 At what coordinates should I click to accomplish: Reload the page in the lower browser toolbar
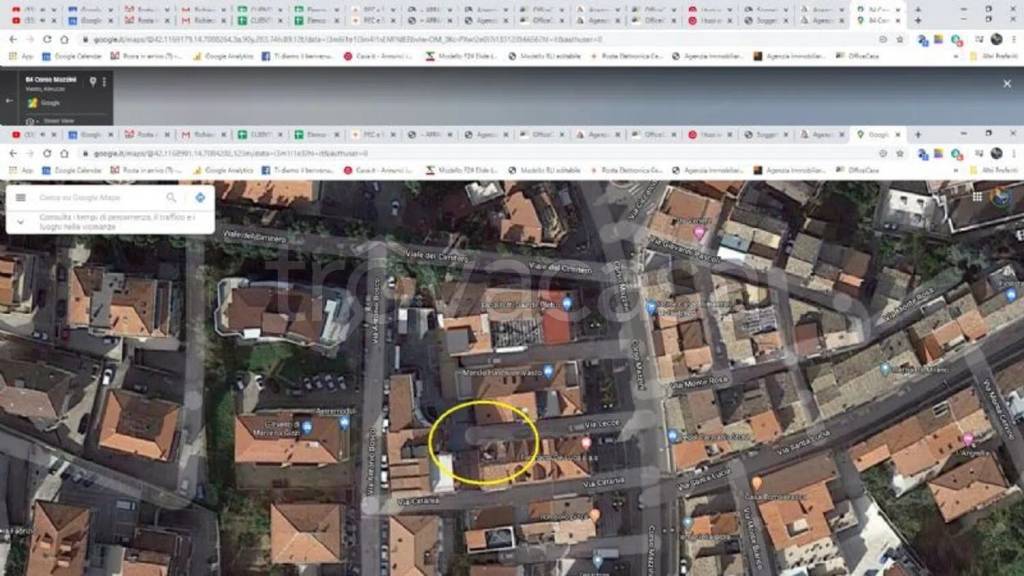point(47,153)
